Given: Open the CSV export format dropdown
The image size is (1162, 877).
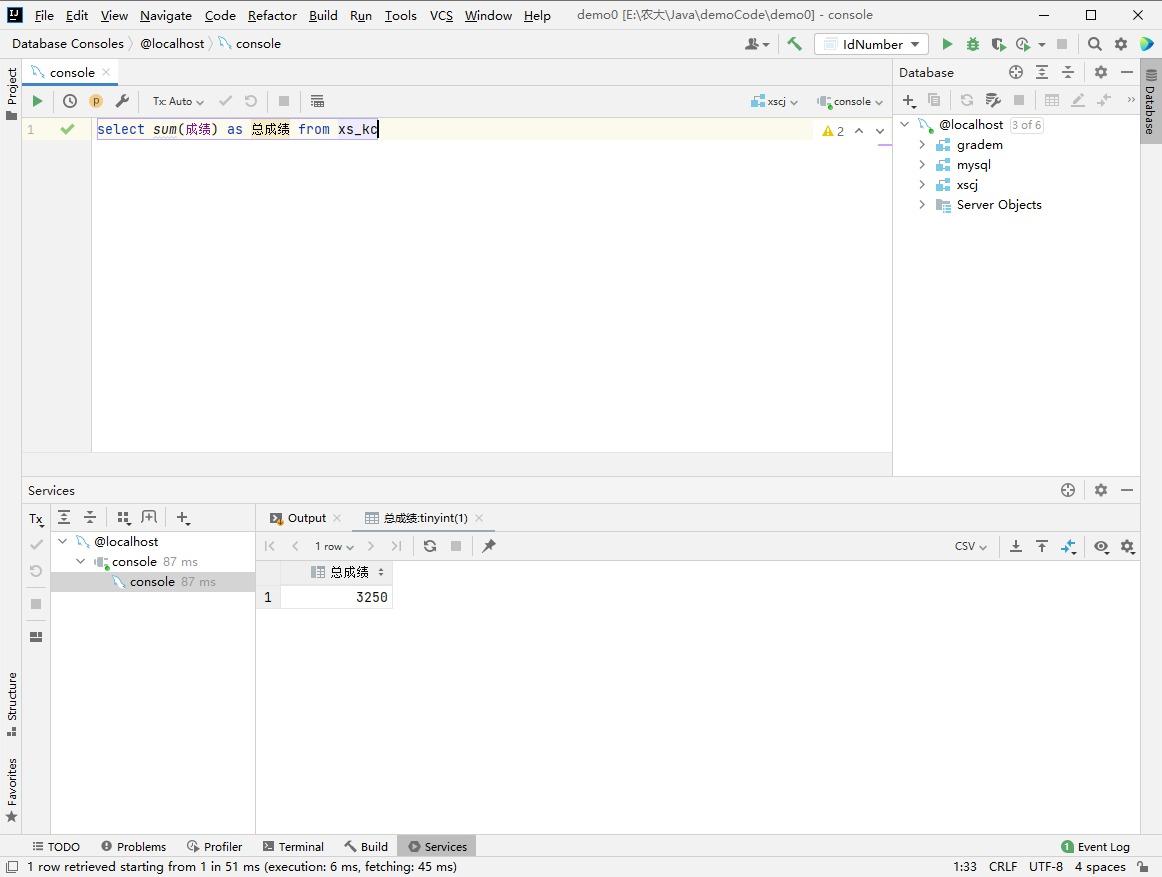Looking at the screenshot, I should pyautogui.click(x=970, y=546).
